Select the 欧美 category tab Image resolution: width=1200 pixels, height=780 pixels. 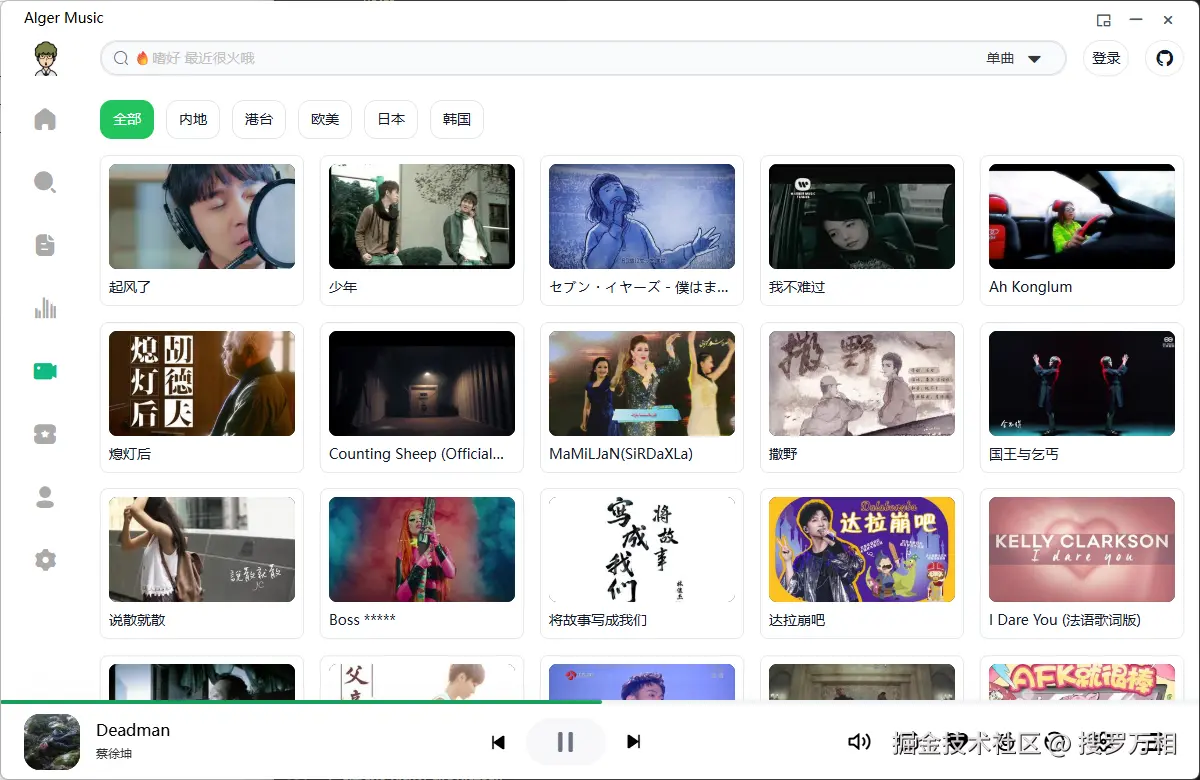325,119
